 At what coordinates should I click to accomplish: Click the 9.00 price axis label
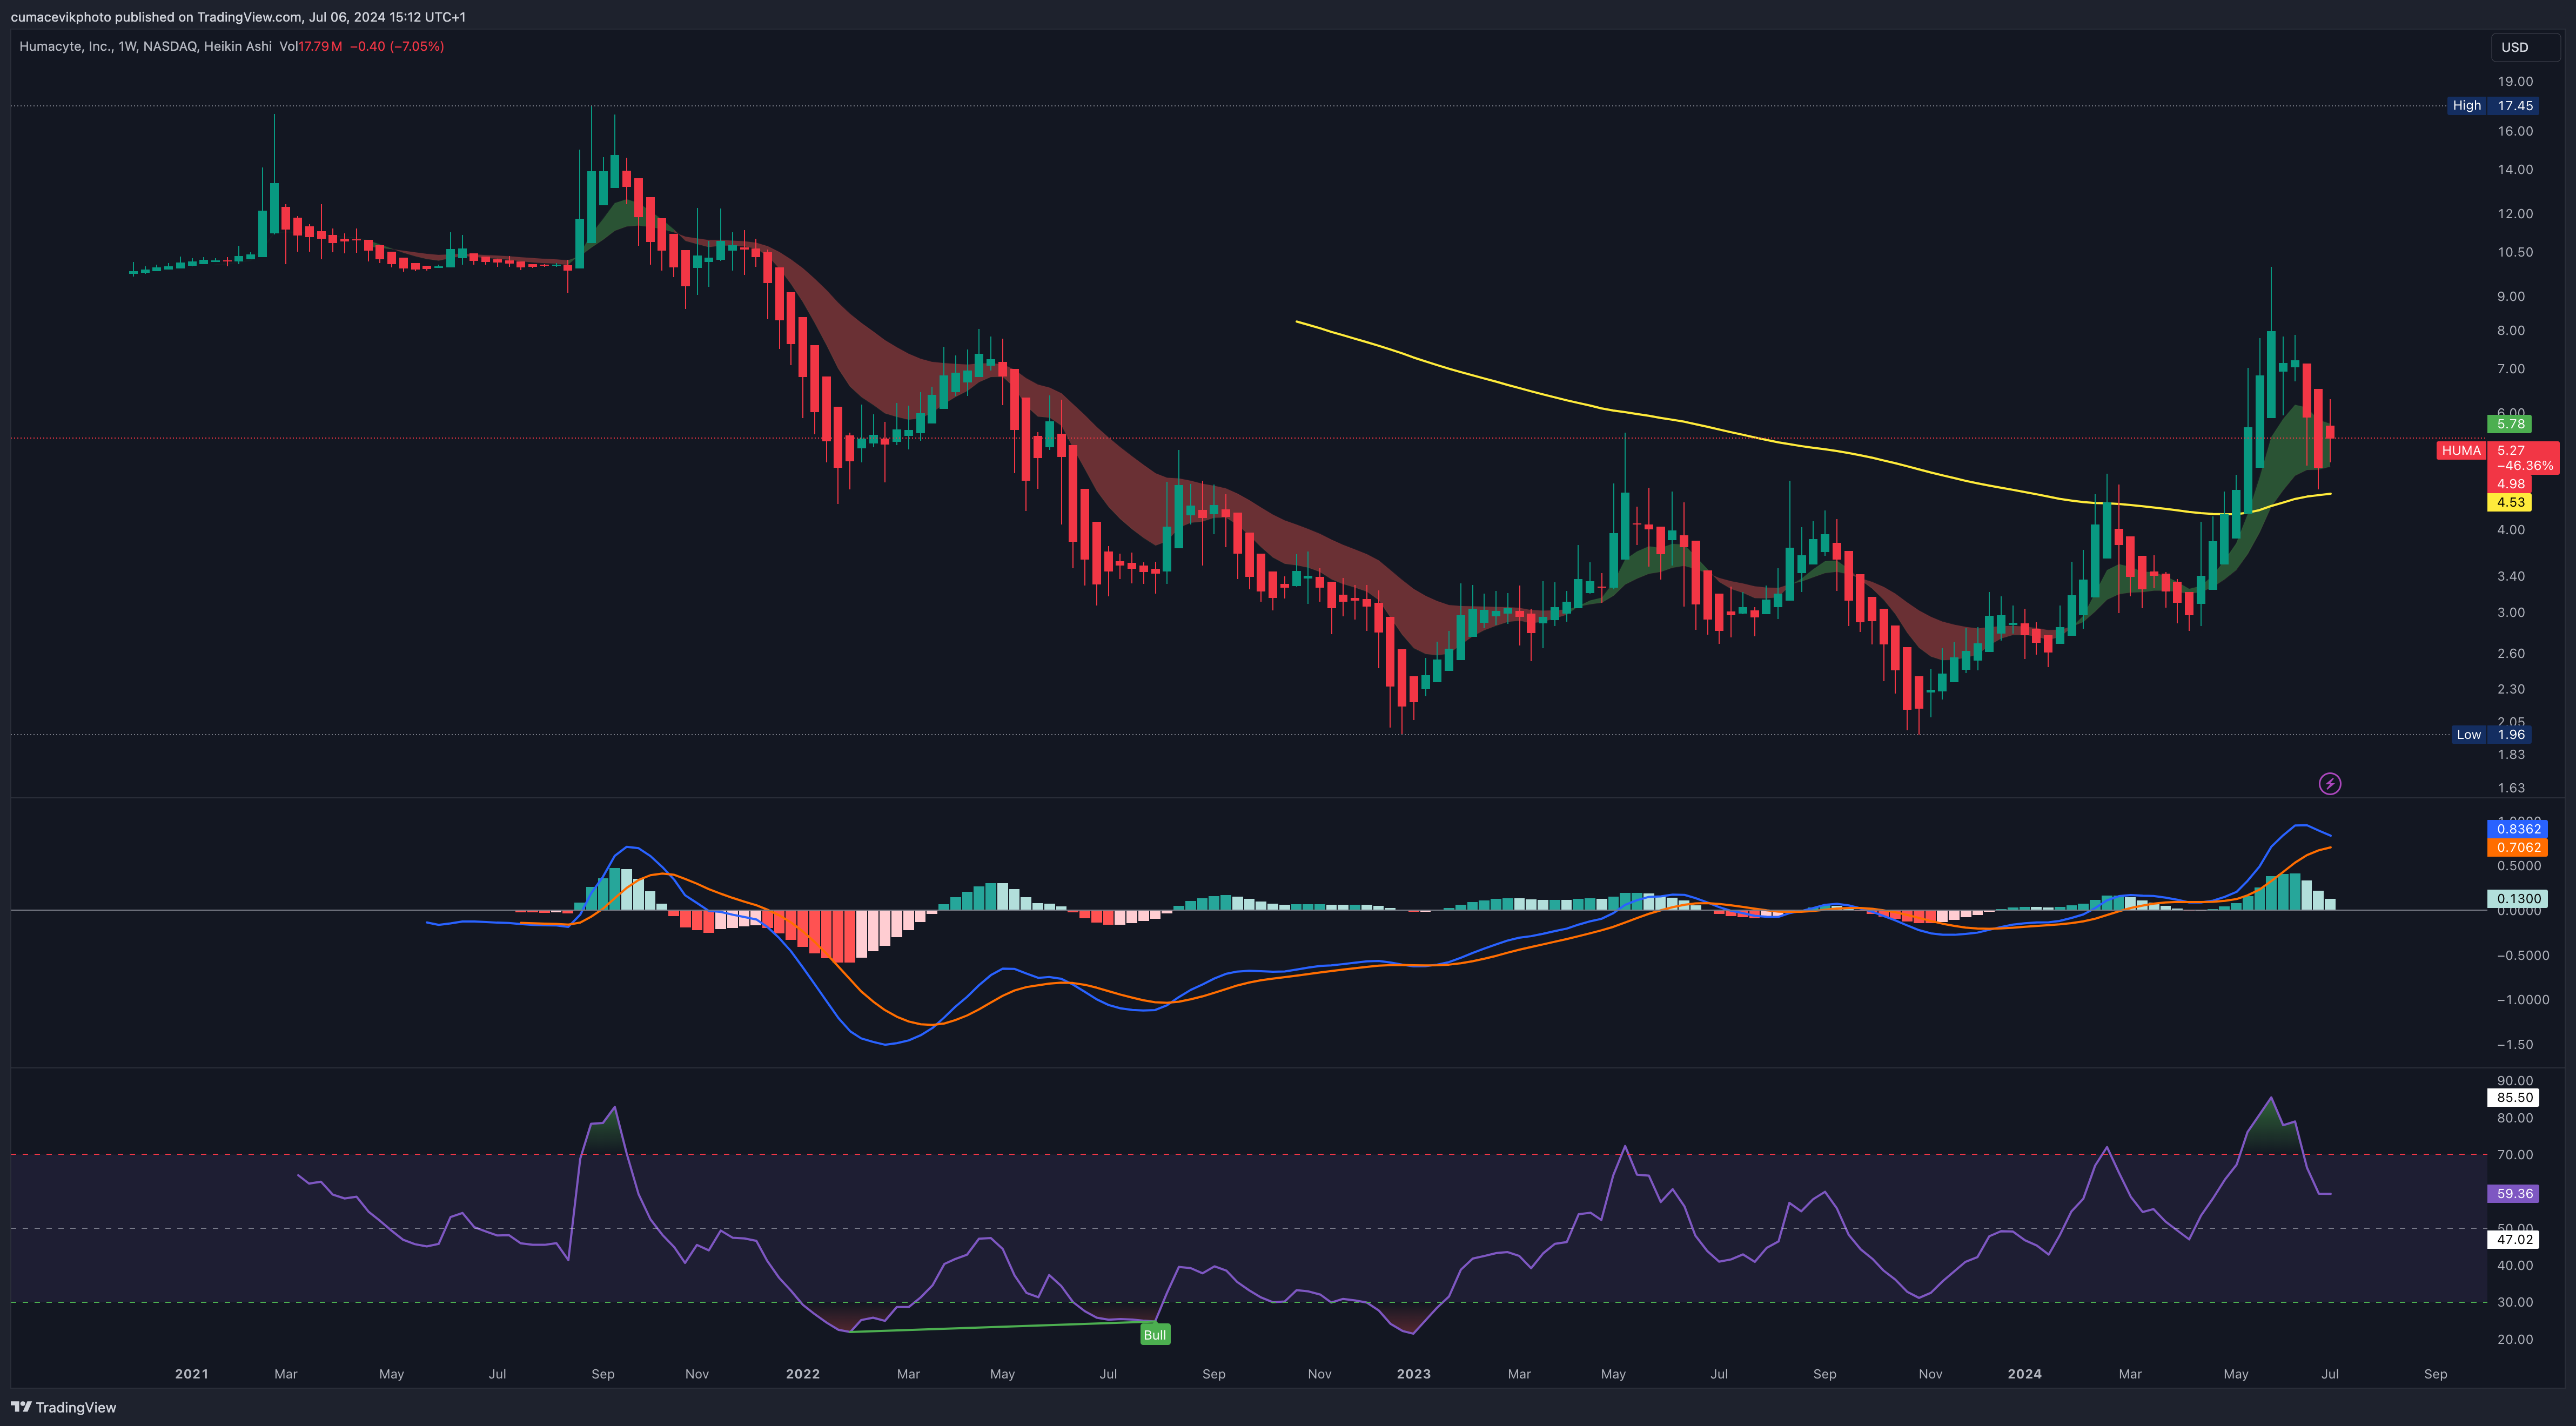coord(2511,296)
